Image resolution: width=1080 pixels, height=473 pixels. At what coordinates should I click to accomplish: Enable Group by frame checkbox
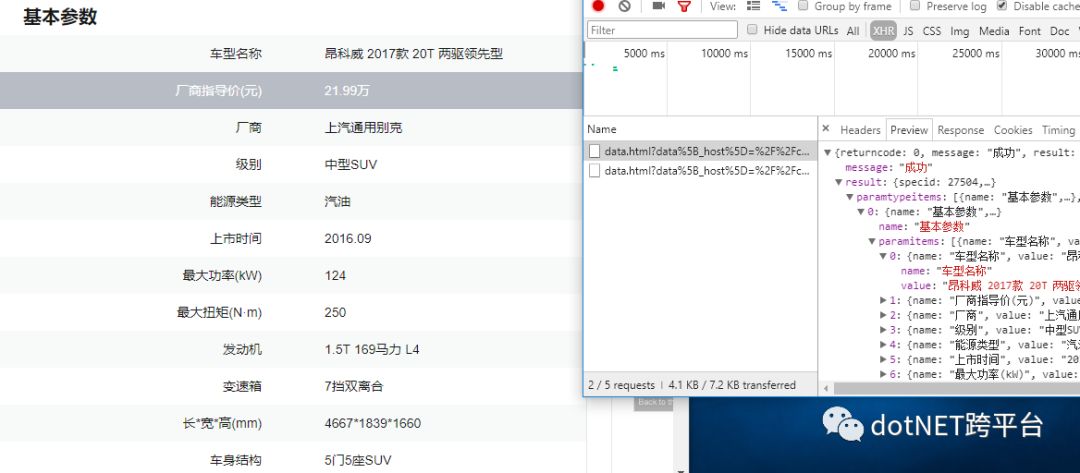point(803,6)
